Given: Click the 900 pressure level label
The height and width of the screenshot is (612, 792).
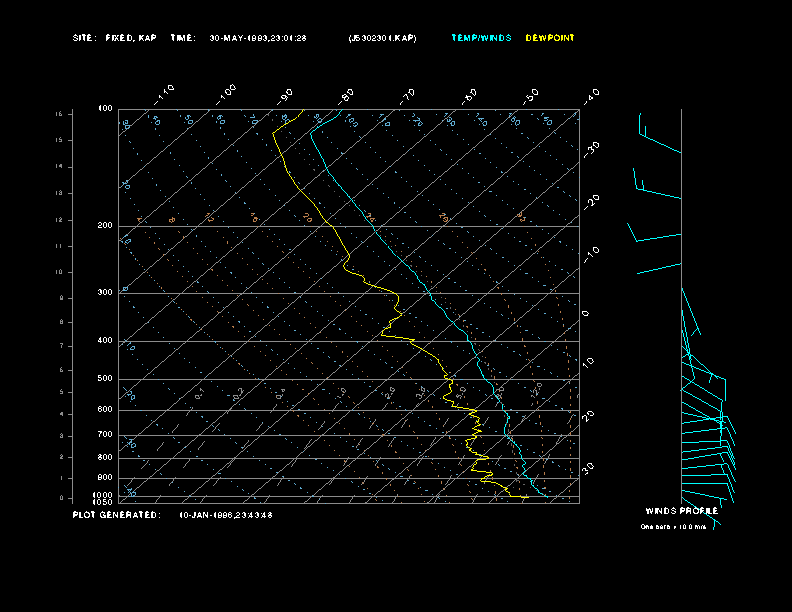Looking at the screenshot, I should click(x=105, y=478).
